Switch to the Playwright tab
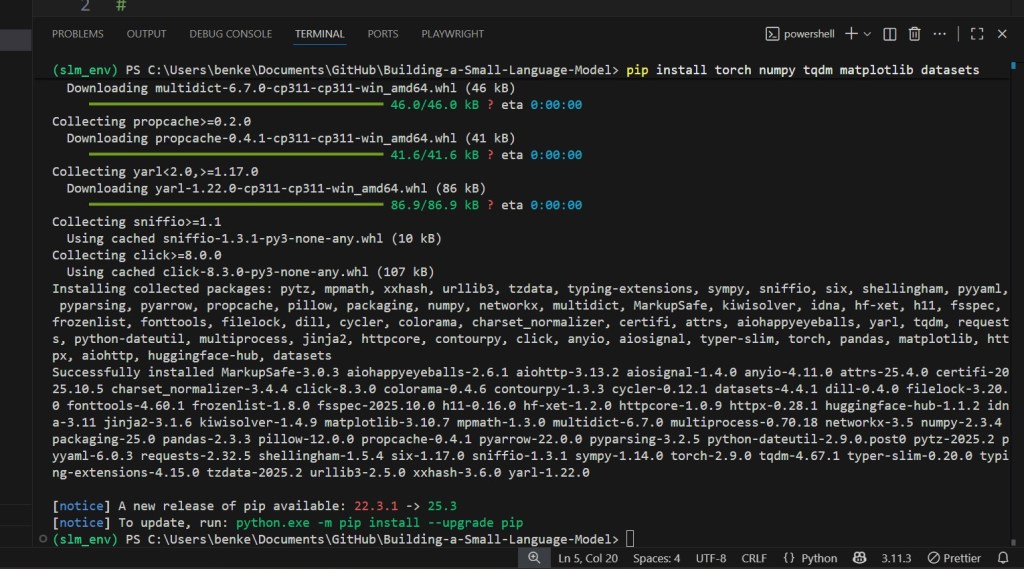This screenshot has height=569, width=1024. coord(453,34)
